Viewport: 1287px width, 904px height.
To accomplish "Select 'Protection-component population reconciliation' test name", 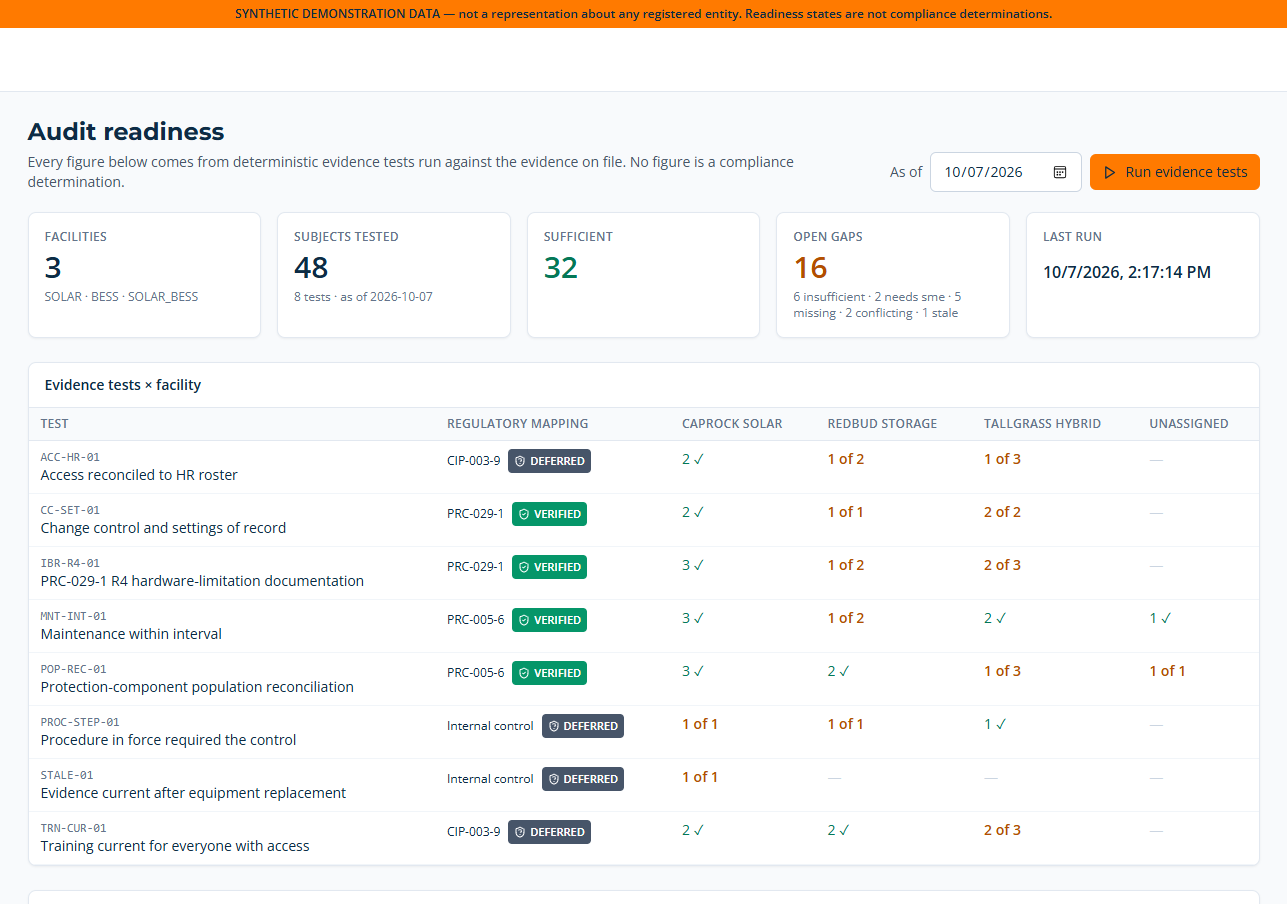I will [x=197, y=687].
